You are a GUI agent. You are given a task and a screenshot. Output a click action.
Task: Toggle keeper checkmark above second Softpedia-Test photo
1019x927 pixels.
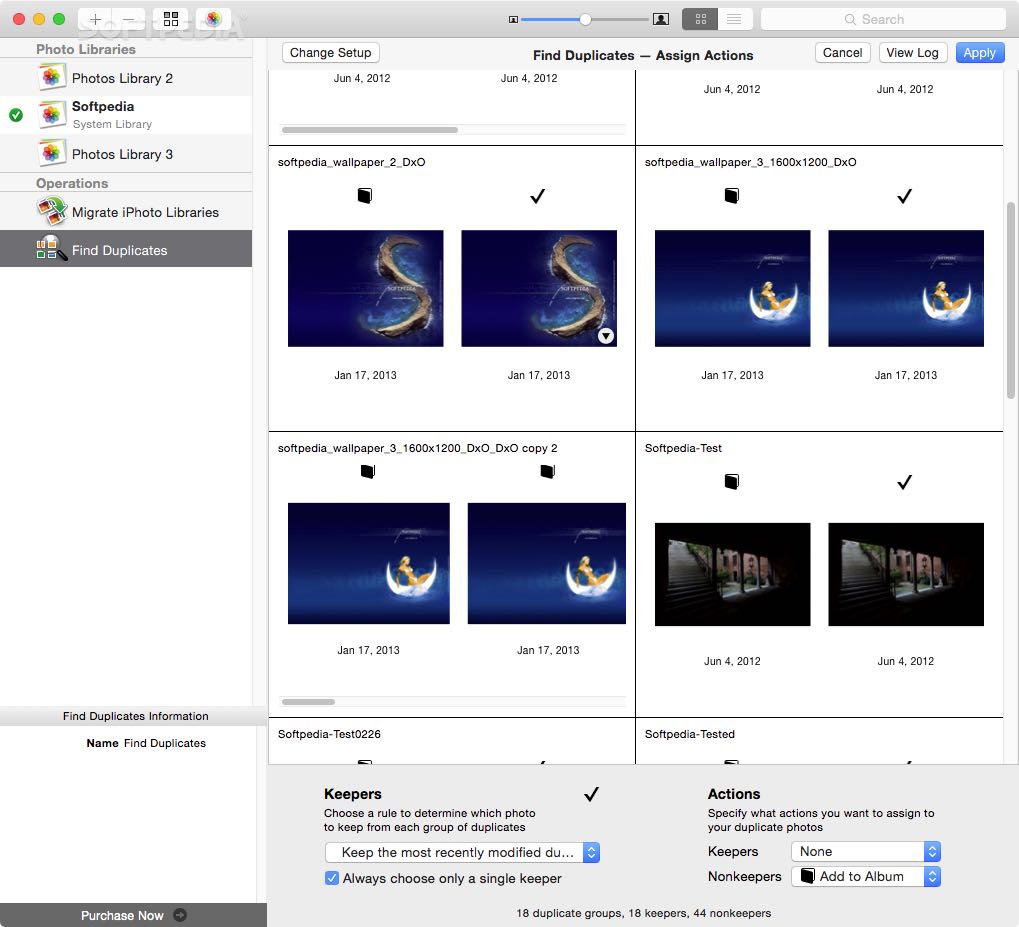[905, 482]
